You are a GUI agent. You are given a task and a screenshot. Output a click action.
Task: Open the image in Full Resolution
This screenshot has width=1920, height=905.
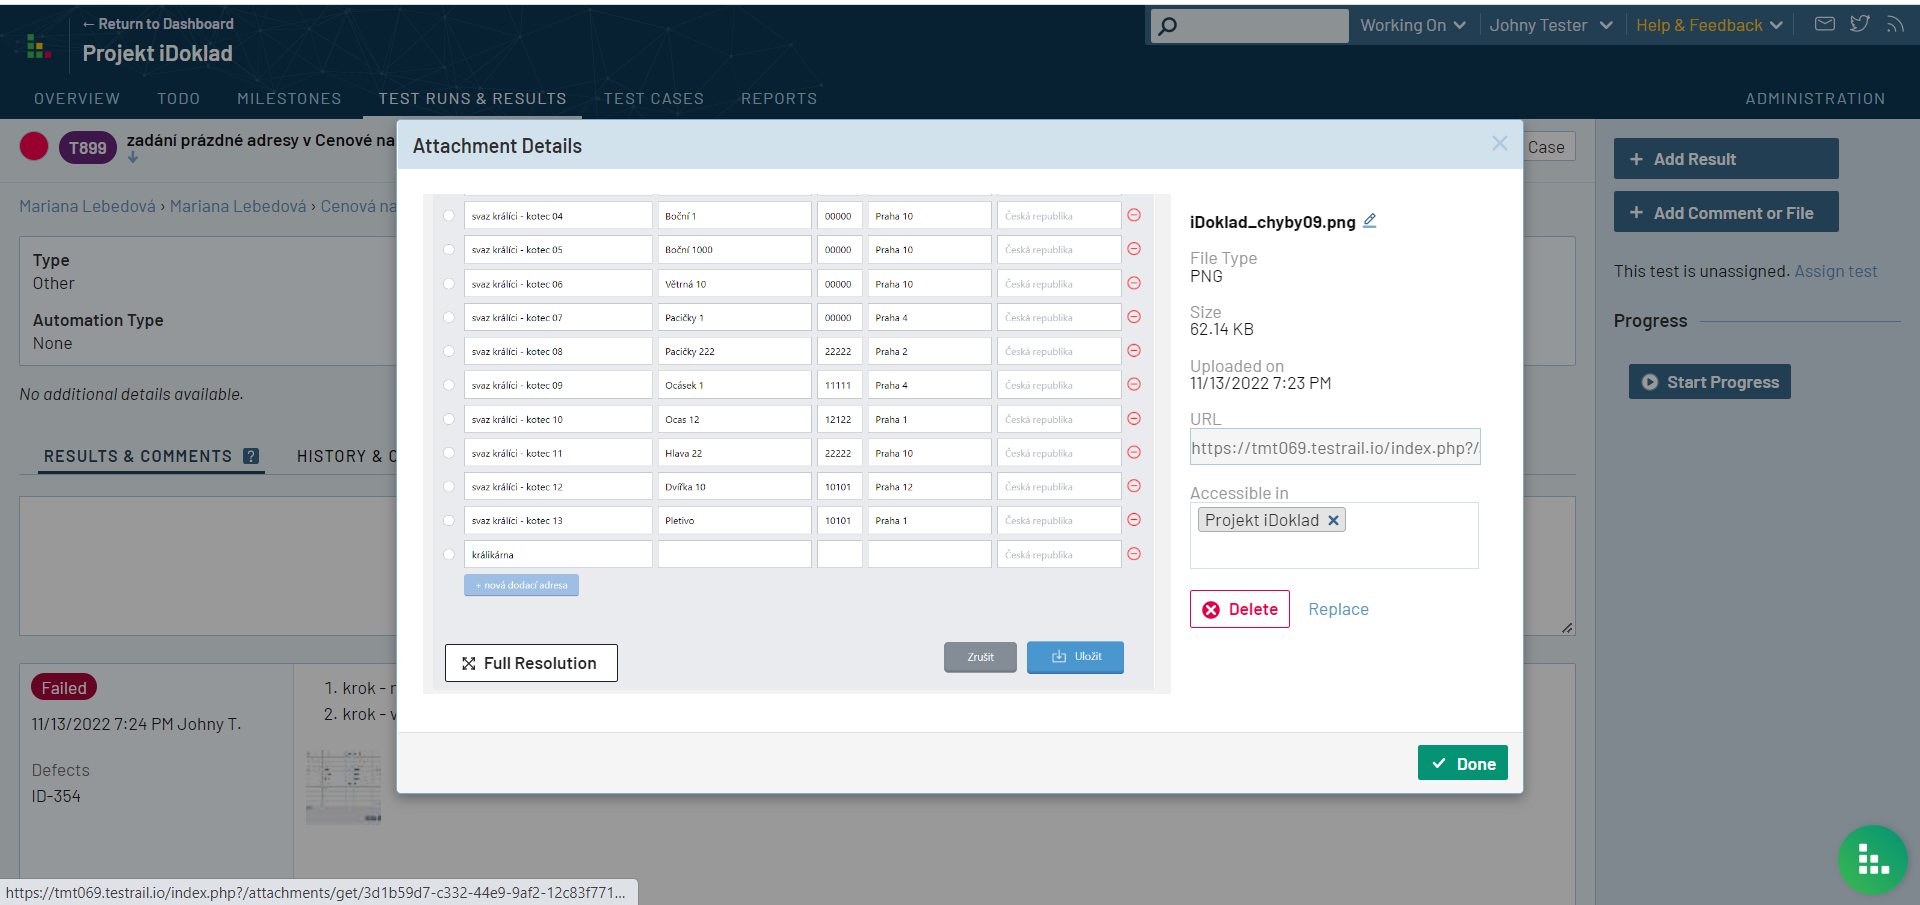(531, 663)
